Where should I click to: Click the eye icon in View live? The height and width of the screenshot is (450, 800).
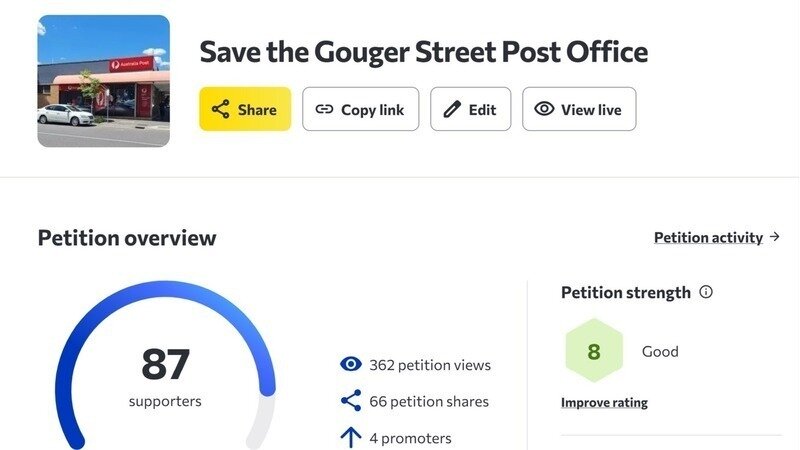544,109
